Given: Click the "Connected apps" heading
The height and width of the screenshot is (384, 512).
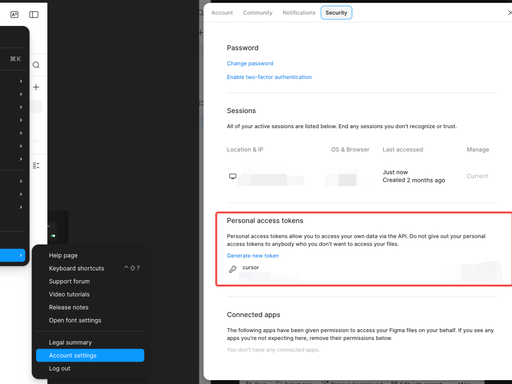Looking at the screenshot, I should 253,315.
